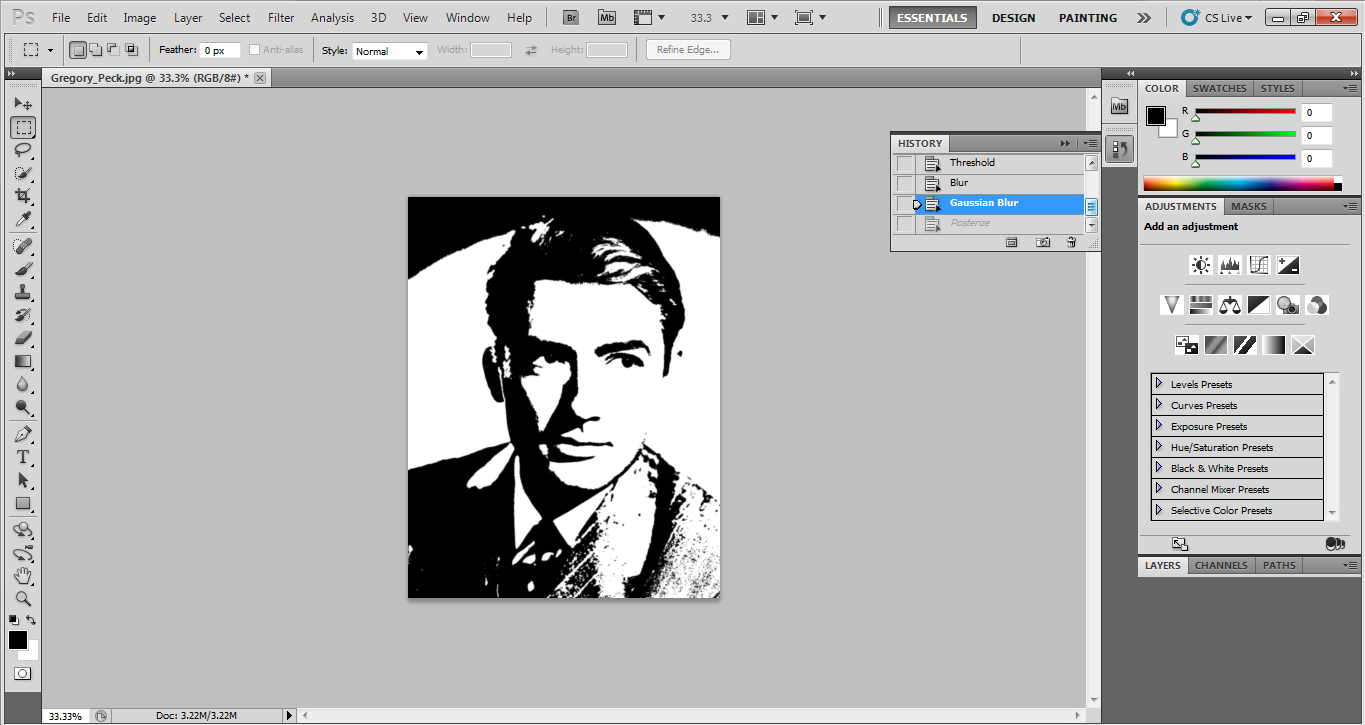This screenshot has height=725, width=1365.
Task: Switch to the Channels tab
Action: click(x=1221, y=565)
